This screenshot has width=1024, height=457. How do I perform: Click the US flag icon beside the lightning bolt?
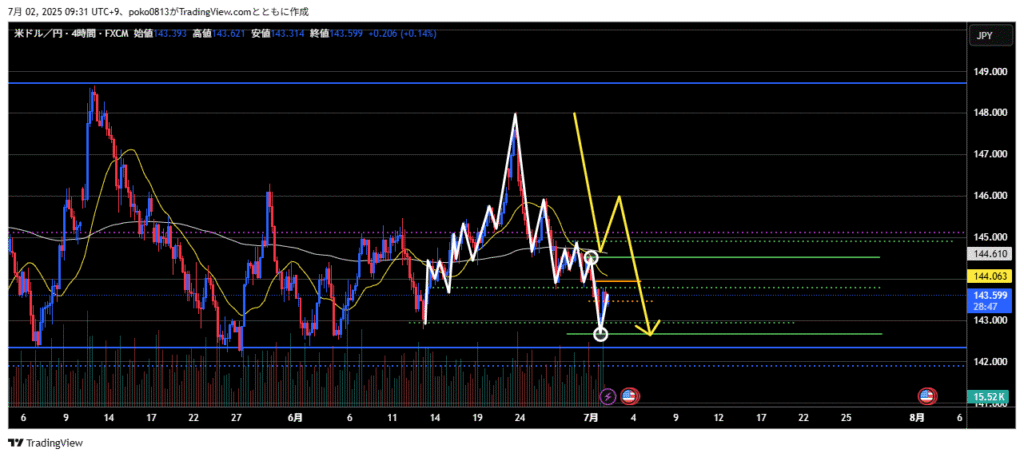(x=630, y=396)
